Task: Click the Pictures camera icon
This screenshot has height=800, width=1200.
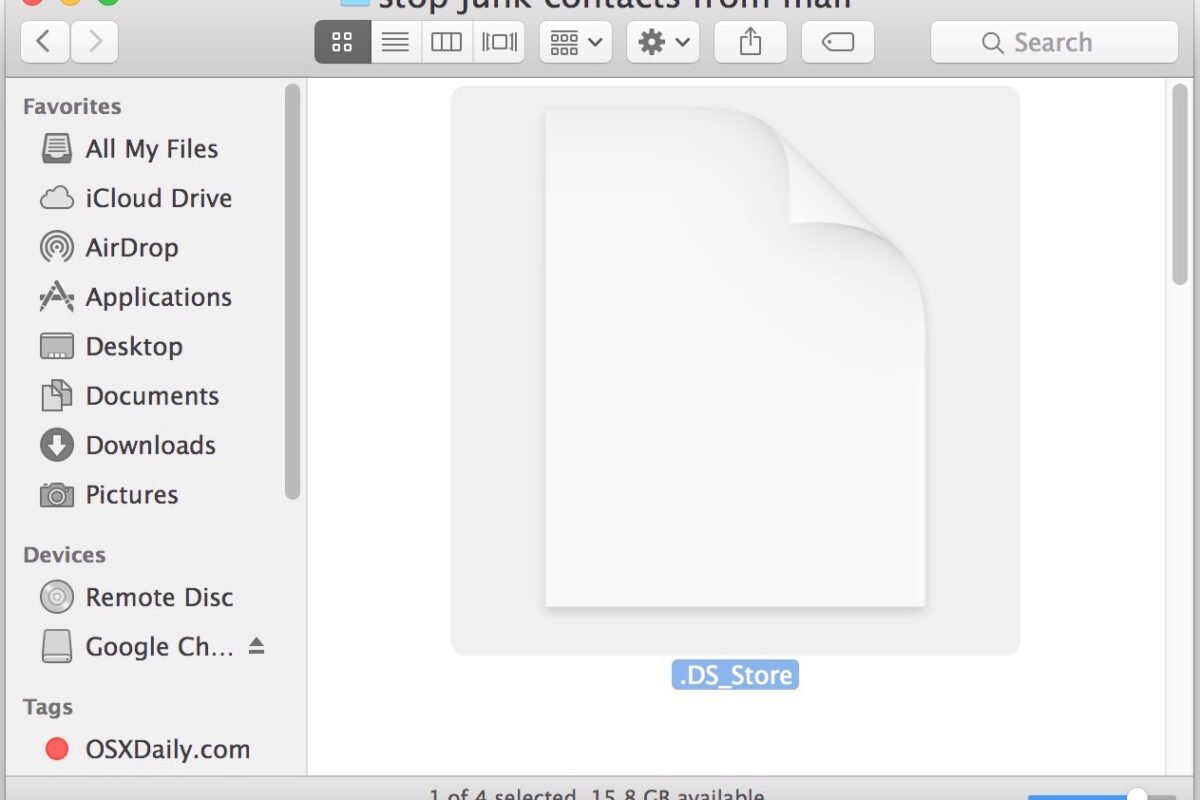Action: (57, 495)
